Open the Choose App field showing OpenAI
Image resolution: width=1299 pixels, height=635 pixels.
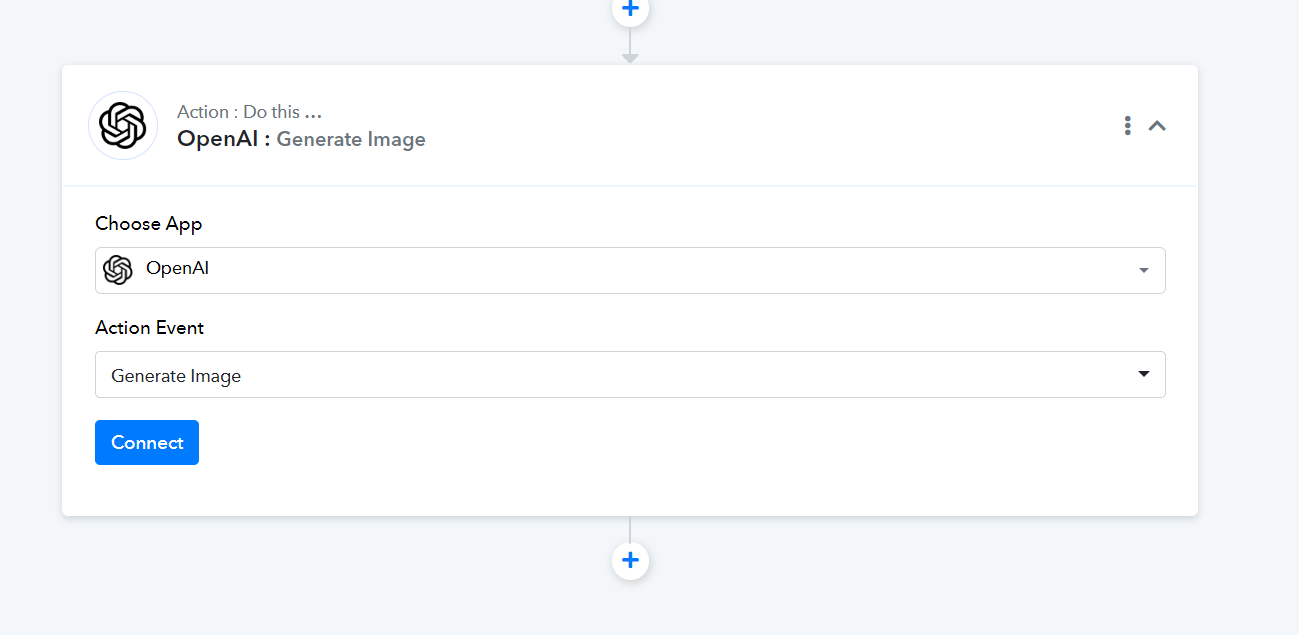pos(630,270)
